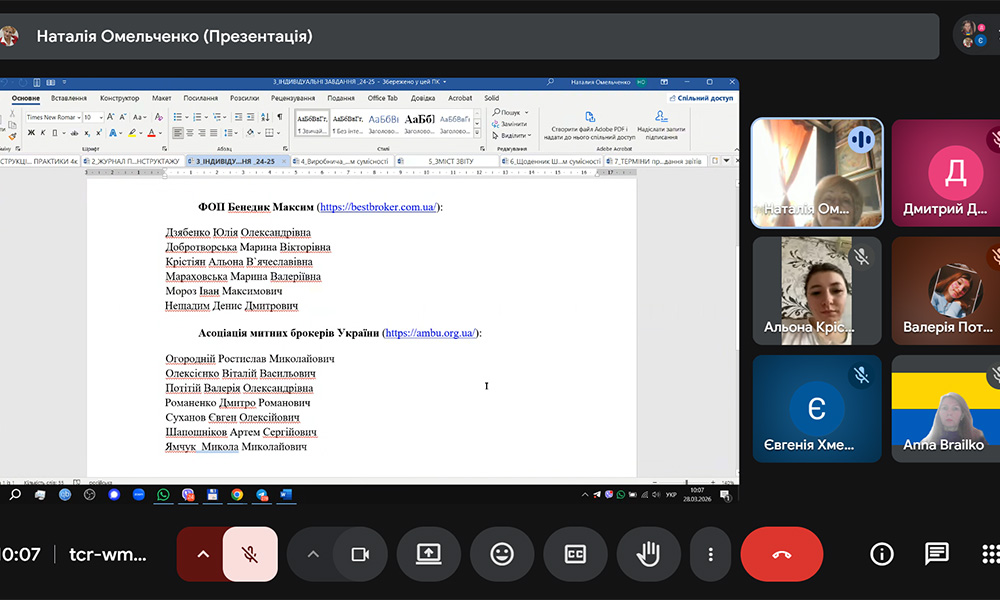The width and height of the screenshot is (1000, 600).
Task: Open the activities grid icon
Action: tap(990, 553)
